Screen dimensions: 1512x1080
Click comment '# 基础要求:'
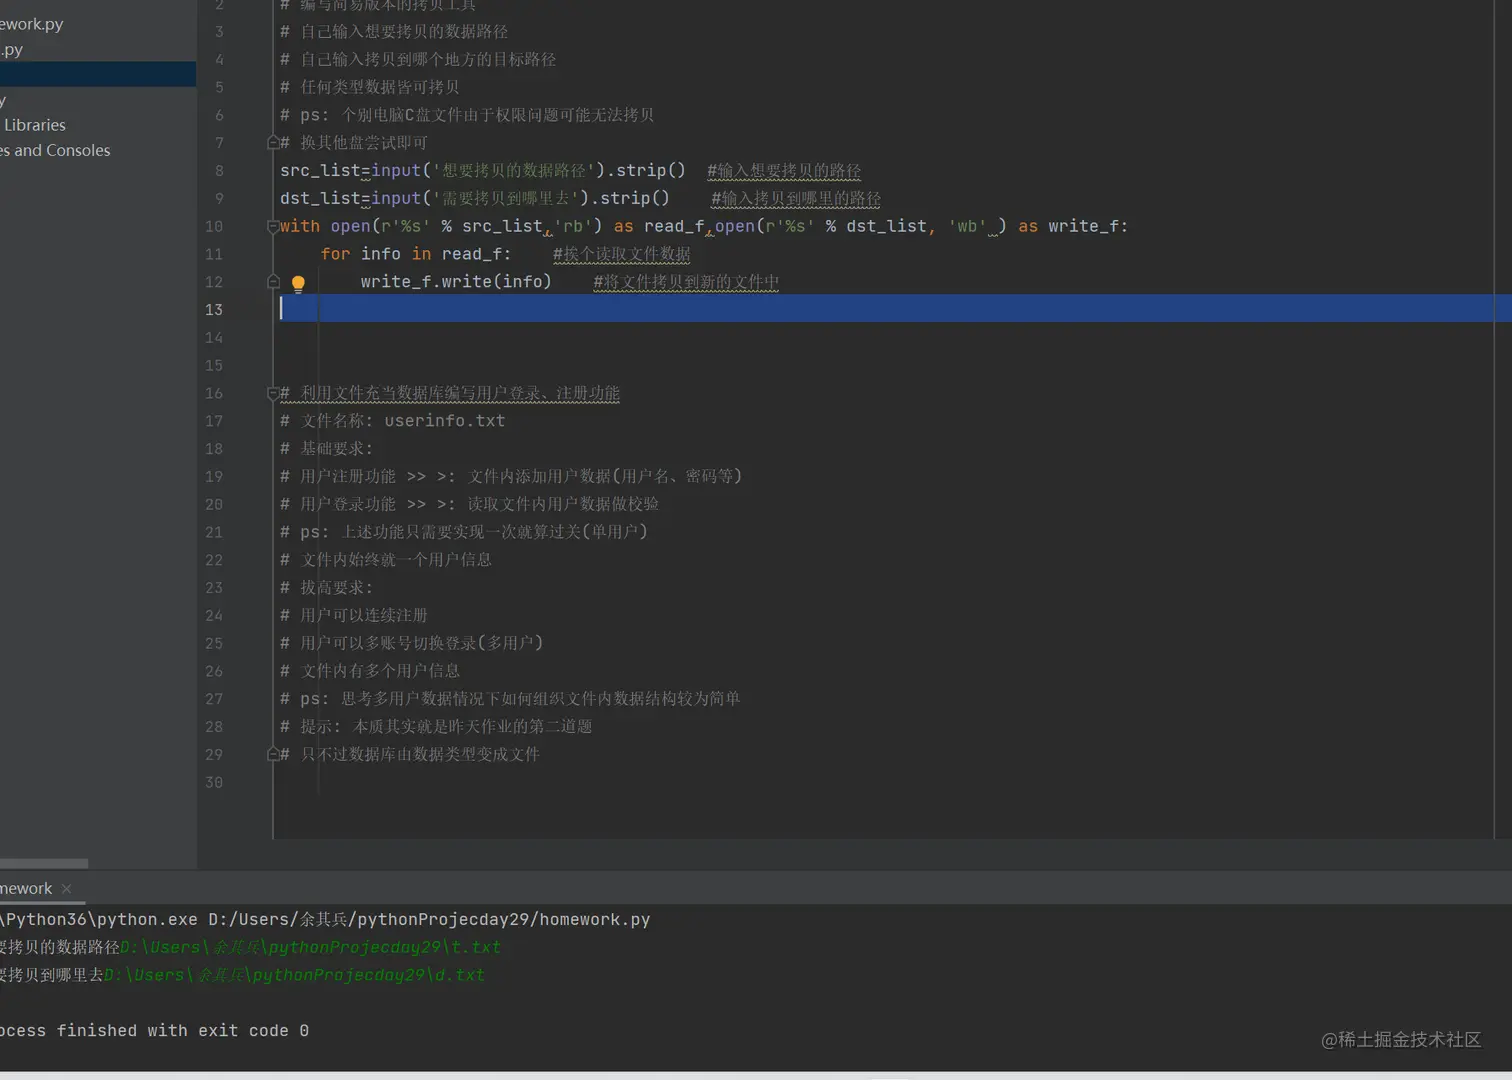327,449
